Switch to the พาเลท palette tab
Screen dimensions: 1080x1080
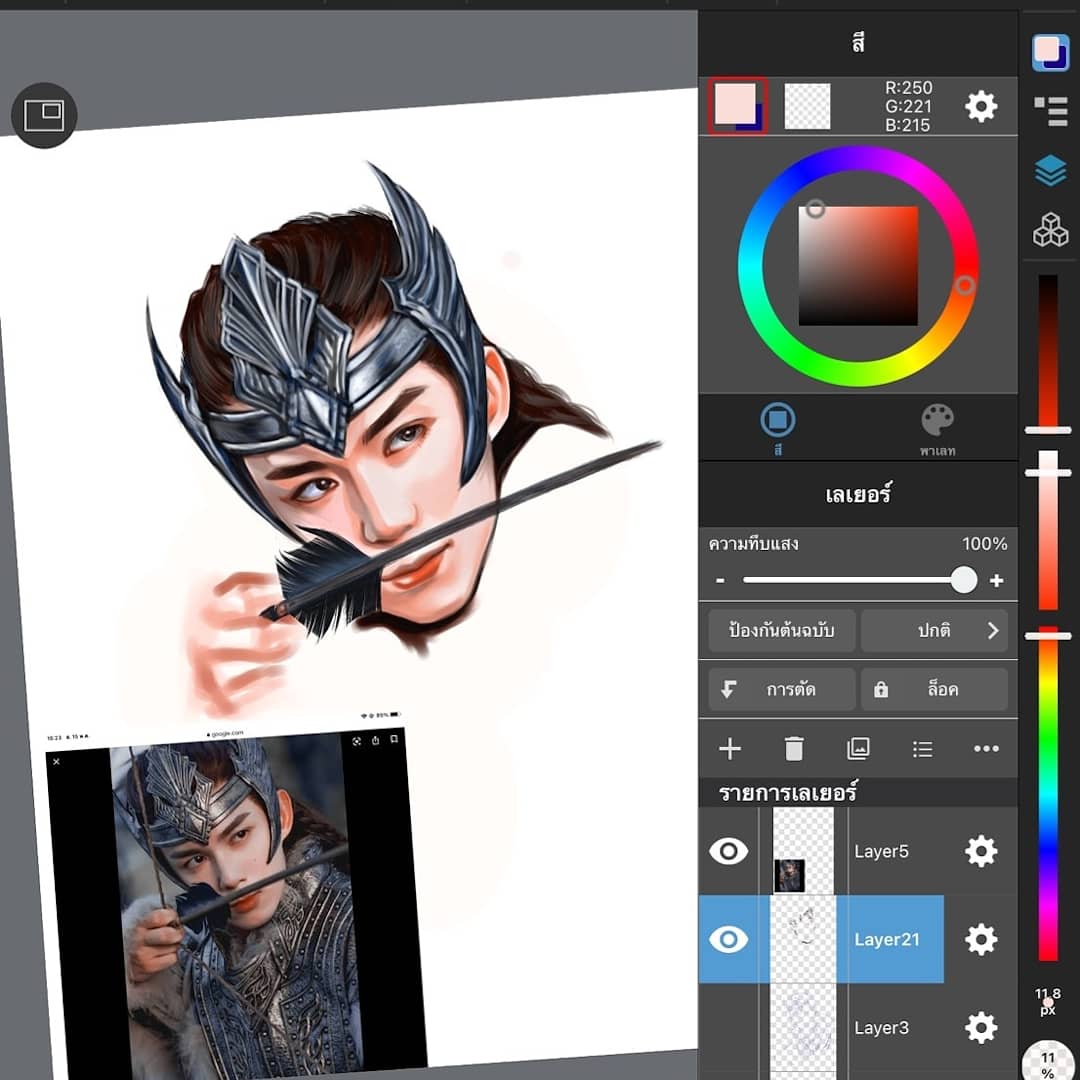pyautogui.click(x=937, y=429)
